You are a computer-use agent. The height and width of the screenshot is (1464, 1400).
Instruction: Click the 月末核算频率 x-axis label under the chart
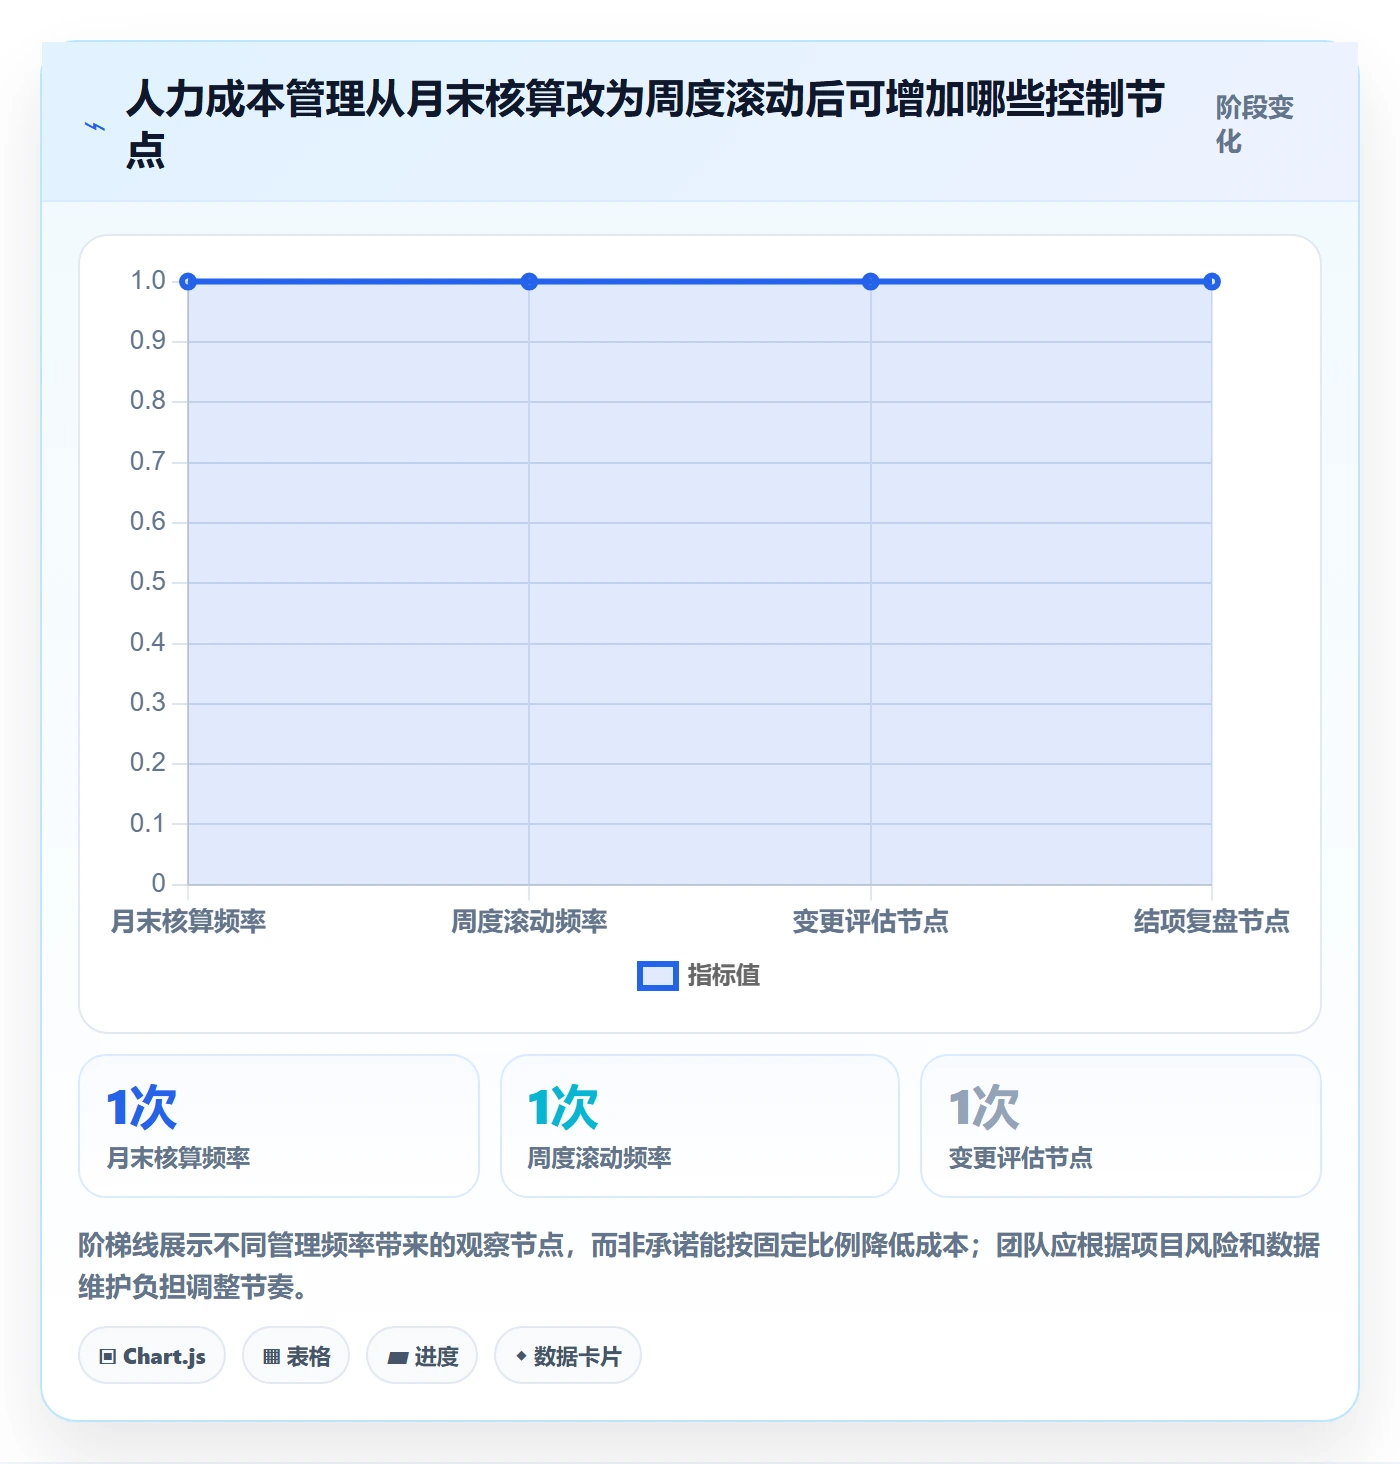[x=188, y=921]
